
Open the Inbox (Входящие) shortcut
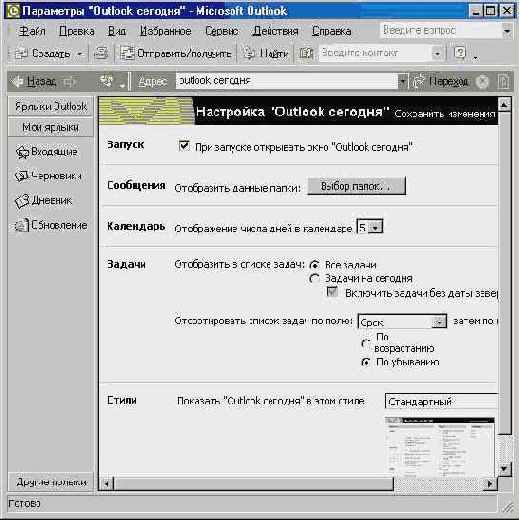point(47,152)
